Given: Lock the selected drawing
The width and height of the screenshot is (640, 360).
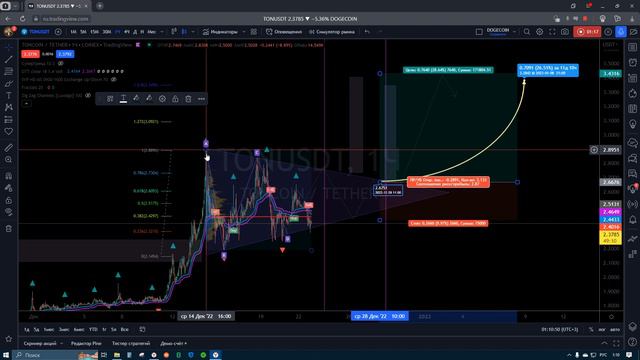Looking at the screenshot, I should (175, 99).
